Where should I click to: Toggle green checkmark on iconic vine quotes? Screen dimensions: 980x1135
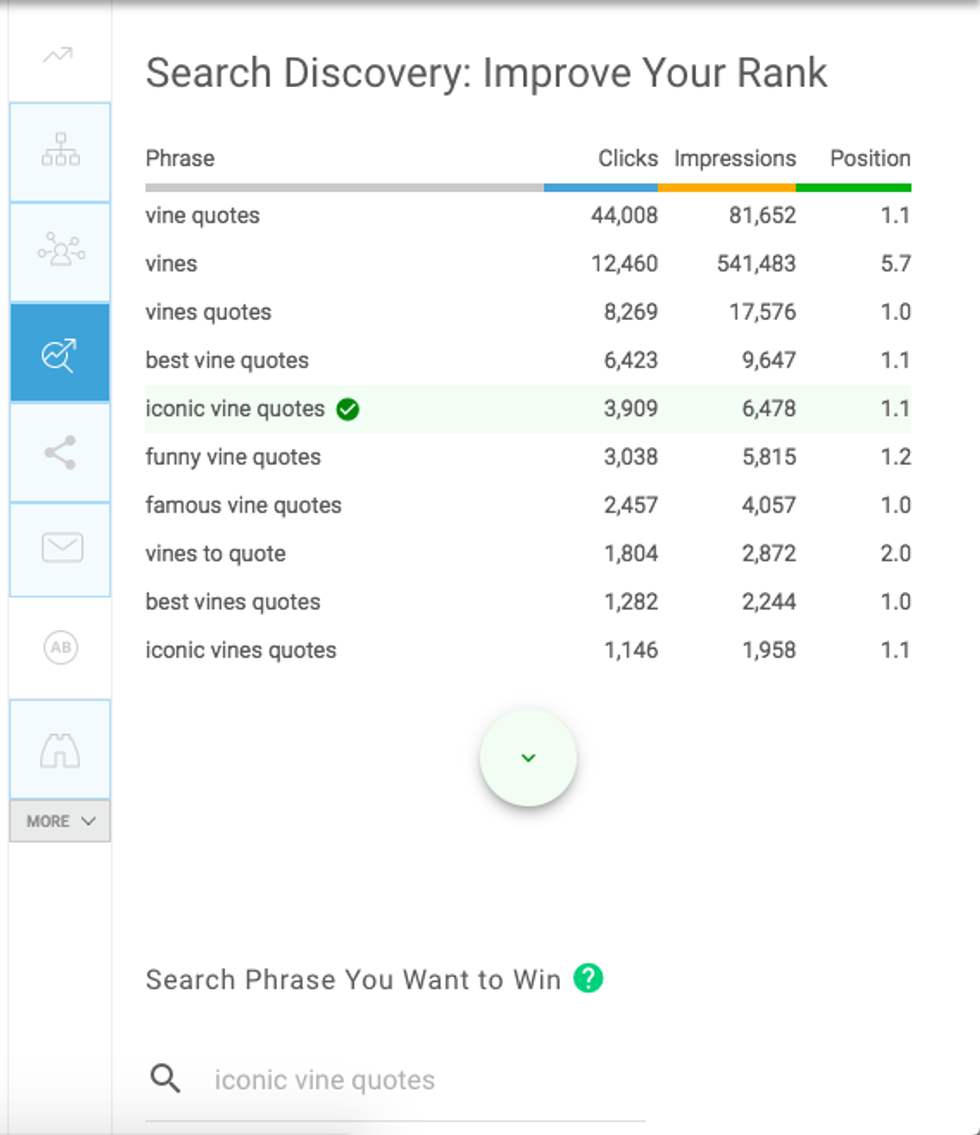click(x=348, y=409)
